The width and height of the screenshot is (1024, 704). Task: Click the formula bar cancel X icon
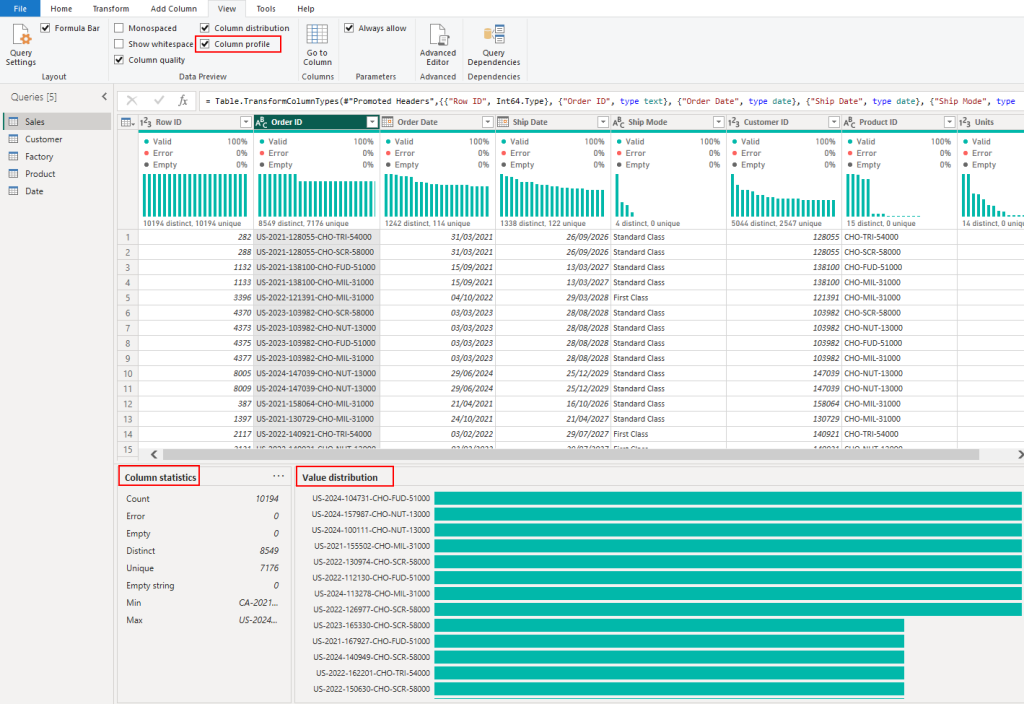coord(132,101)
